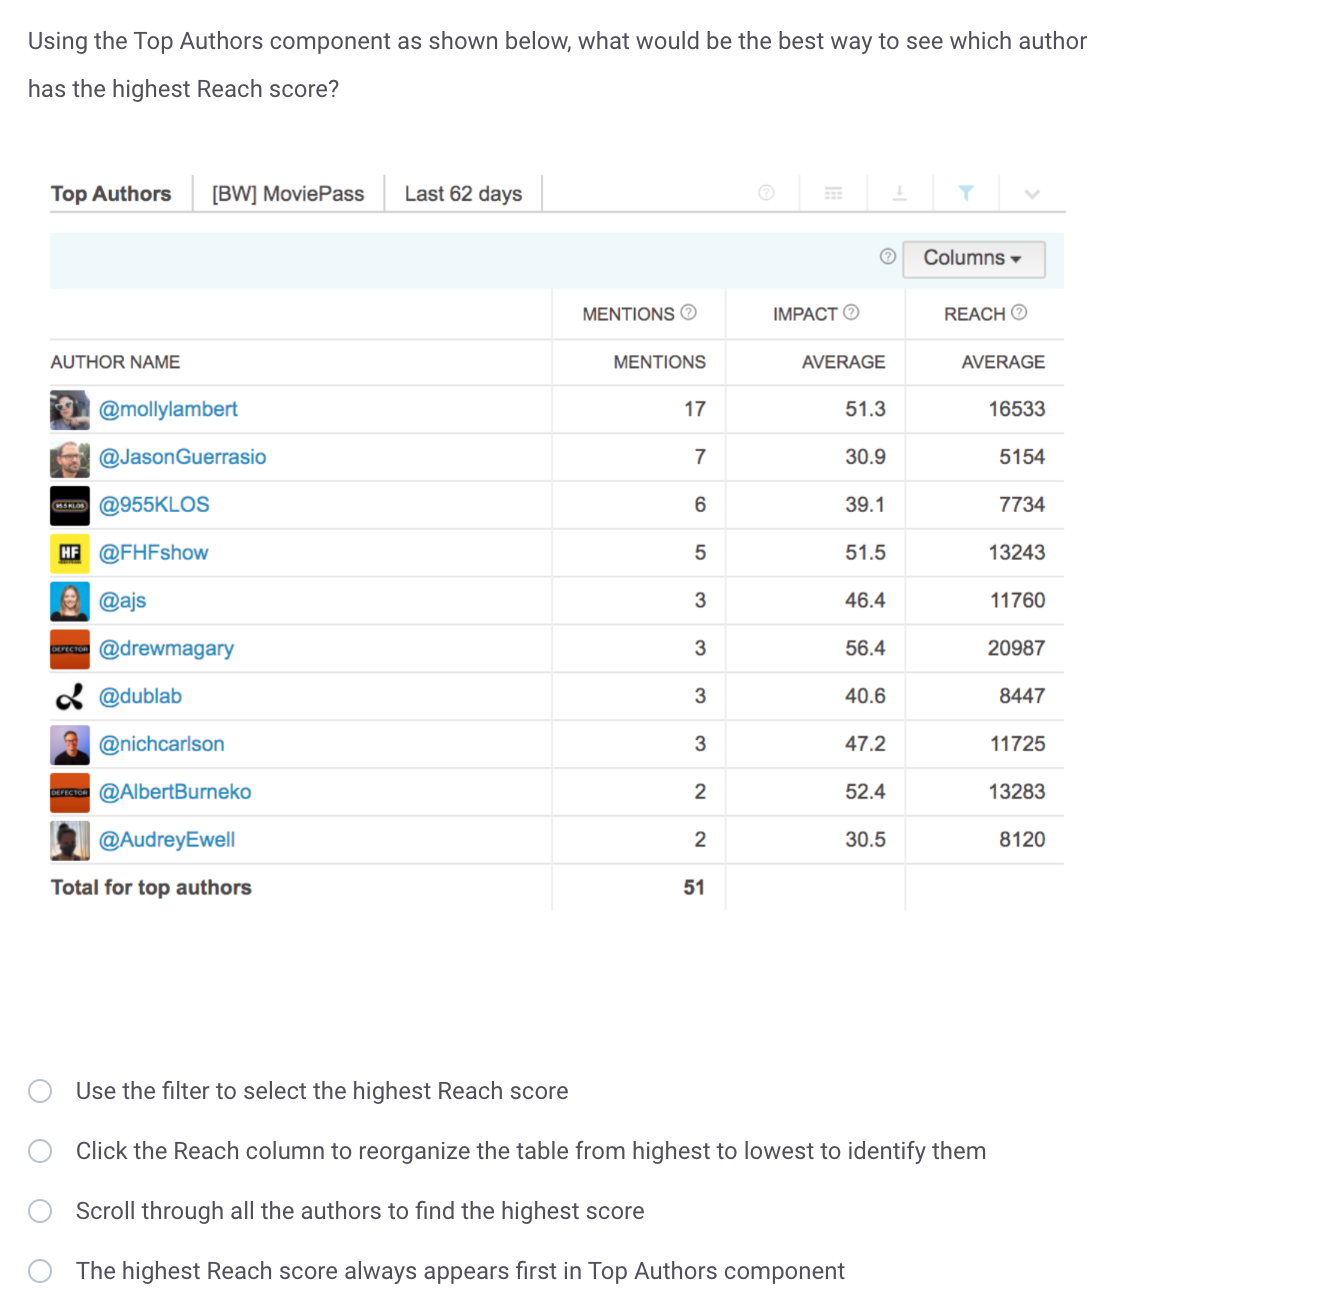Select the Last 62 days tab

pos(463,194)
